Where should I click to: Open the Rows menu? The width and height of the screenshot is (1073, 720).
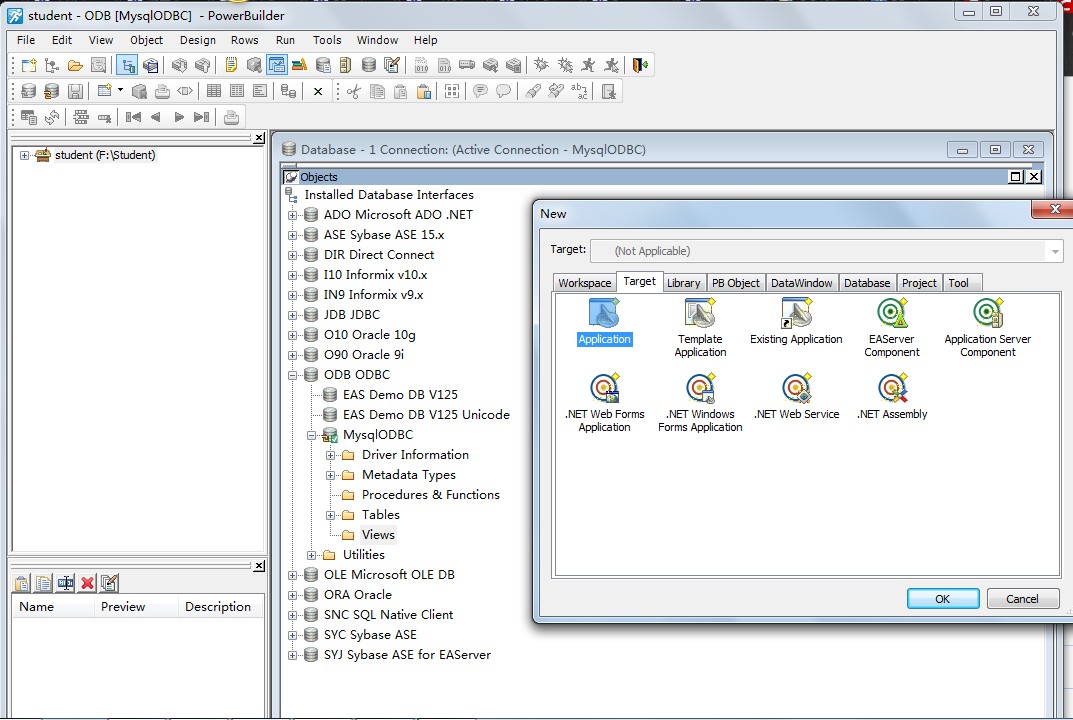click(x=244, y=40)
